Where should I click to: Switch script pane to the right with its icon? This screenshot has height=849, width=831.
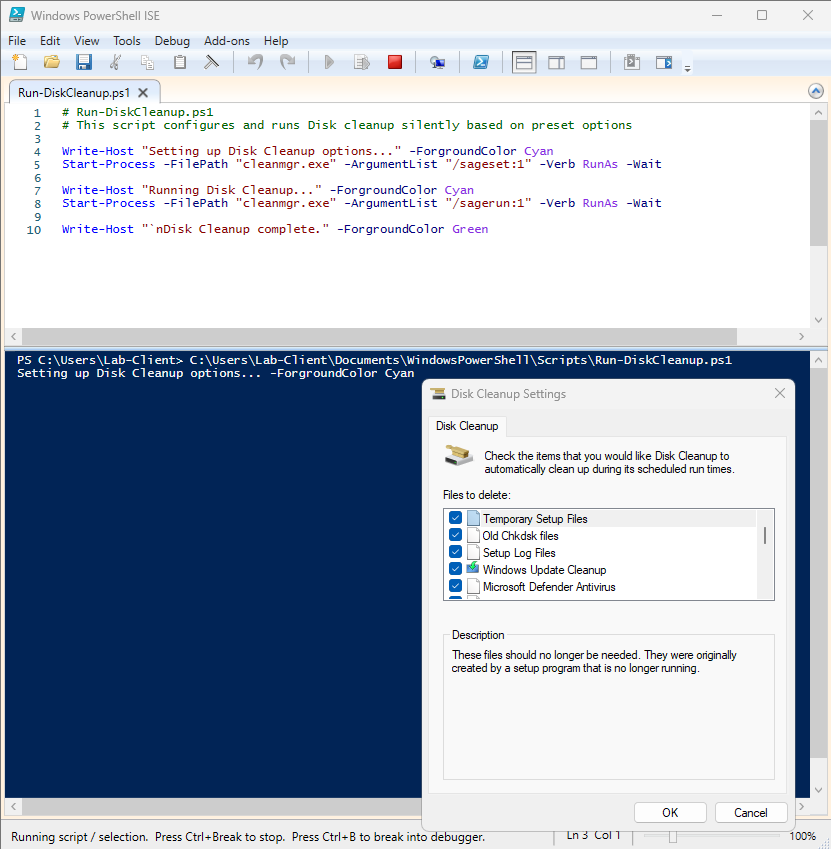[556, 61]
